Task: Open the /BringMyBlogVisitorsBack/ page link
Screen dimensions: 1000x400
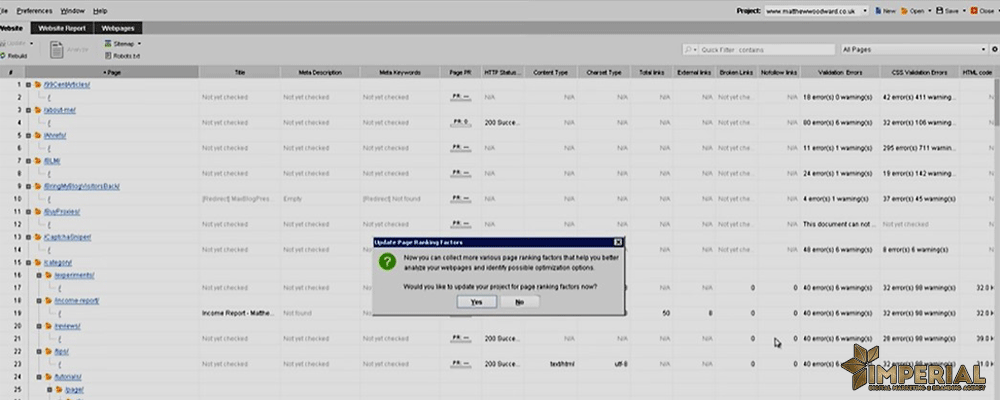Action: tap(82, 186)
